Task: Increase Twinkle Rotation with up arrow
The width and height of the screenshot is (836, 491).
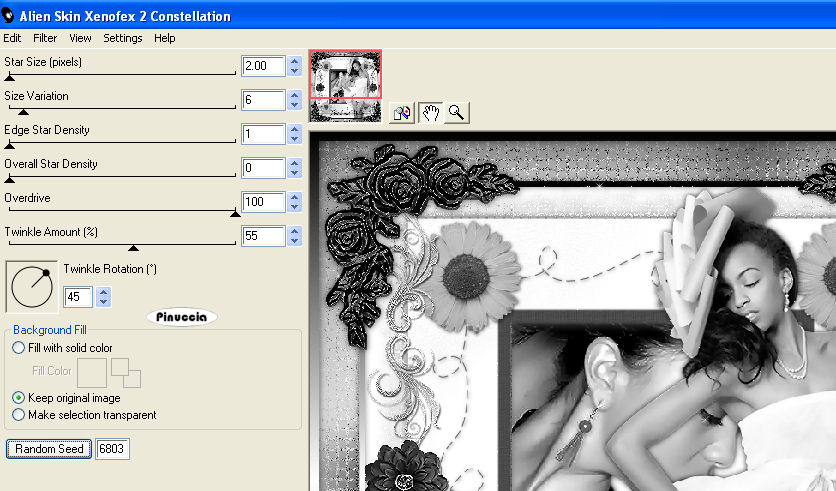Action: click(103, 292)
